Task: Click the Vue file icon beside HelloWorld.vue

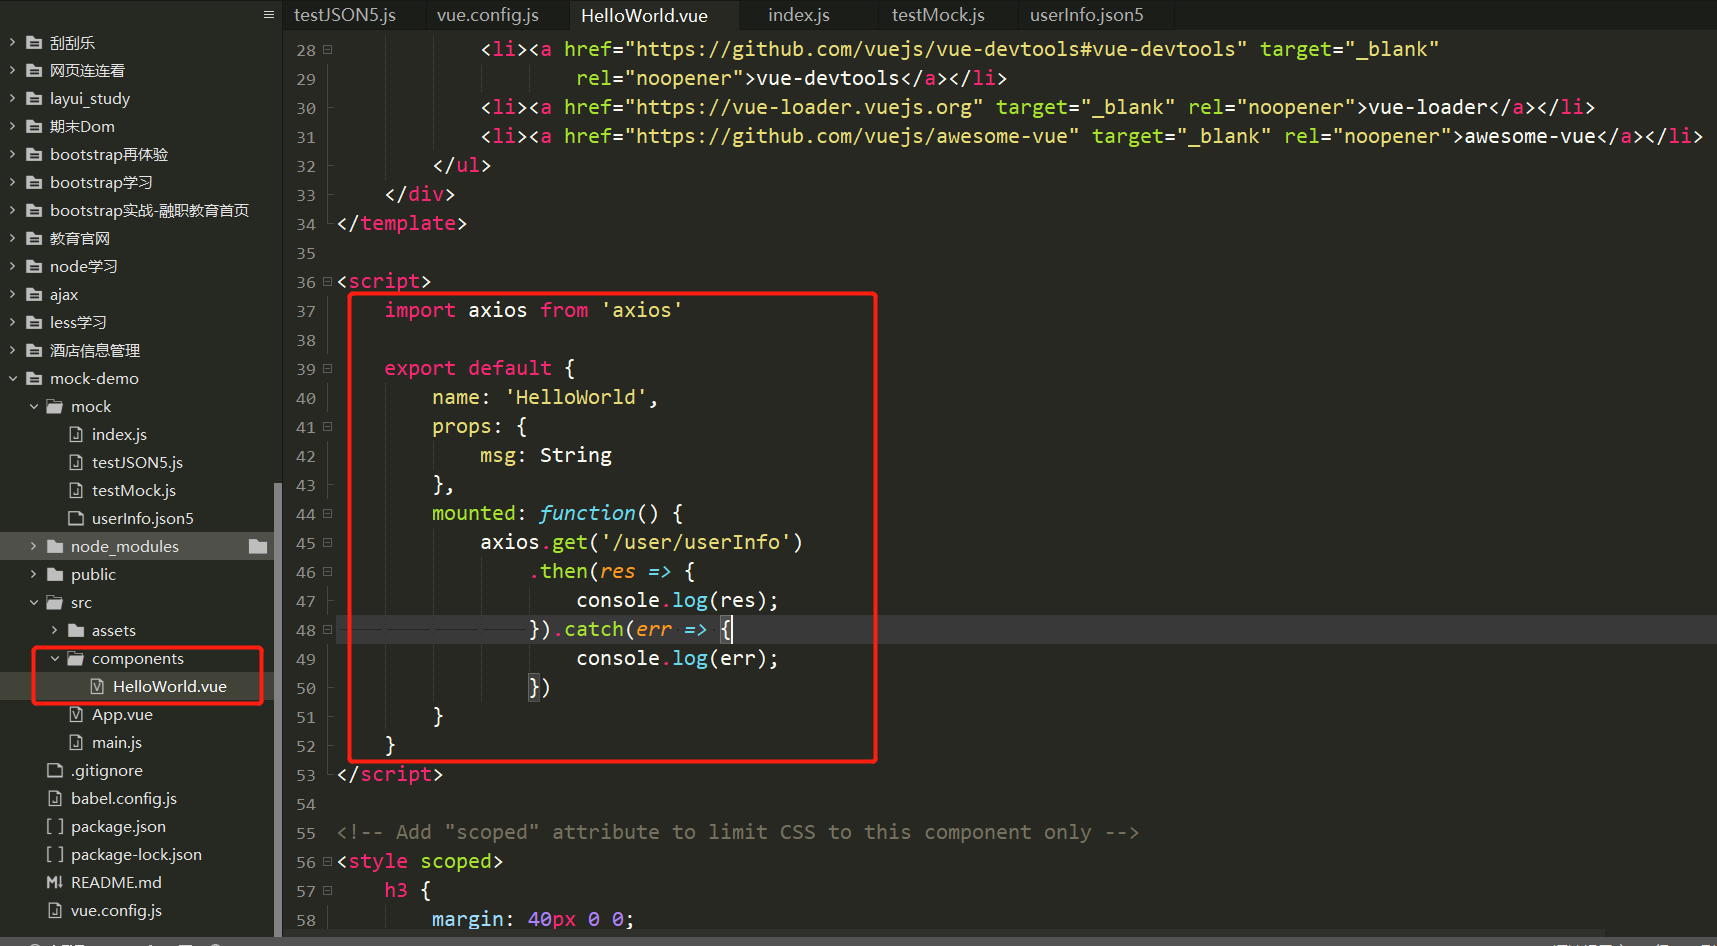Action: [x=97, y=686]
